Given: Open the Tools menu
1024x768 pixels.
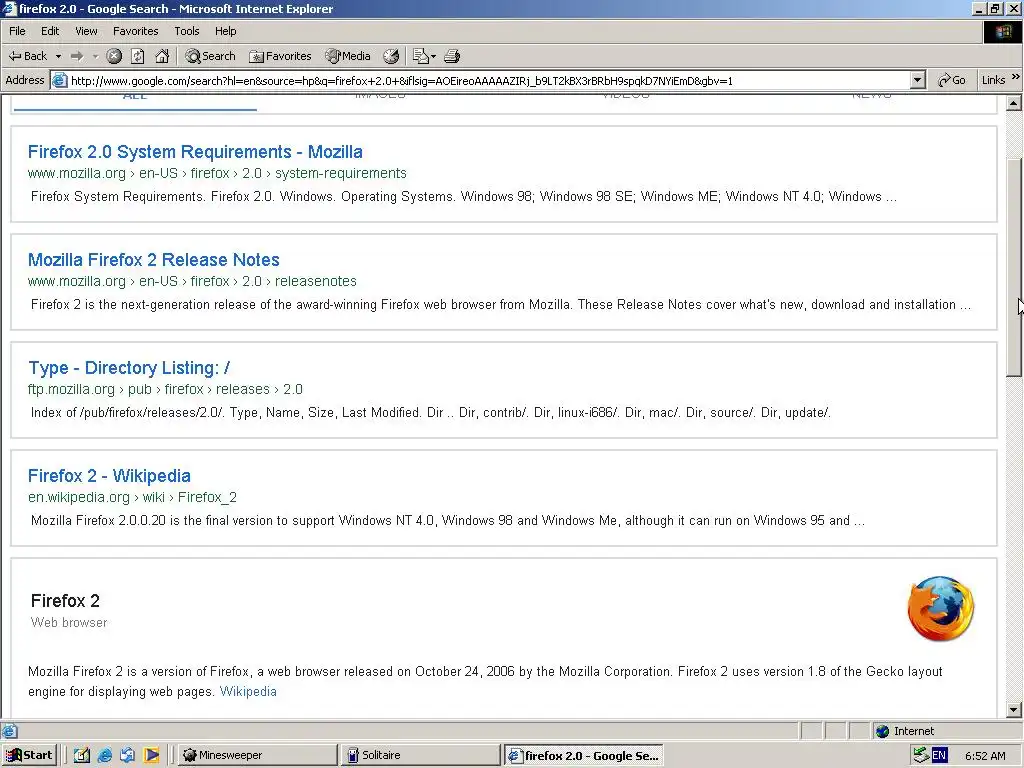Looking at the screenshot, I should 186,31.
